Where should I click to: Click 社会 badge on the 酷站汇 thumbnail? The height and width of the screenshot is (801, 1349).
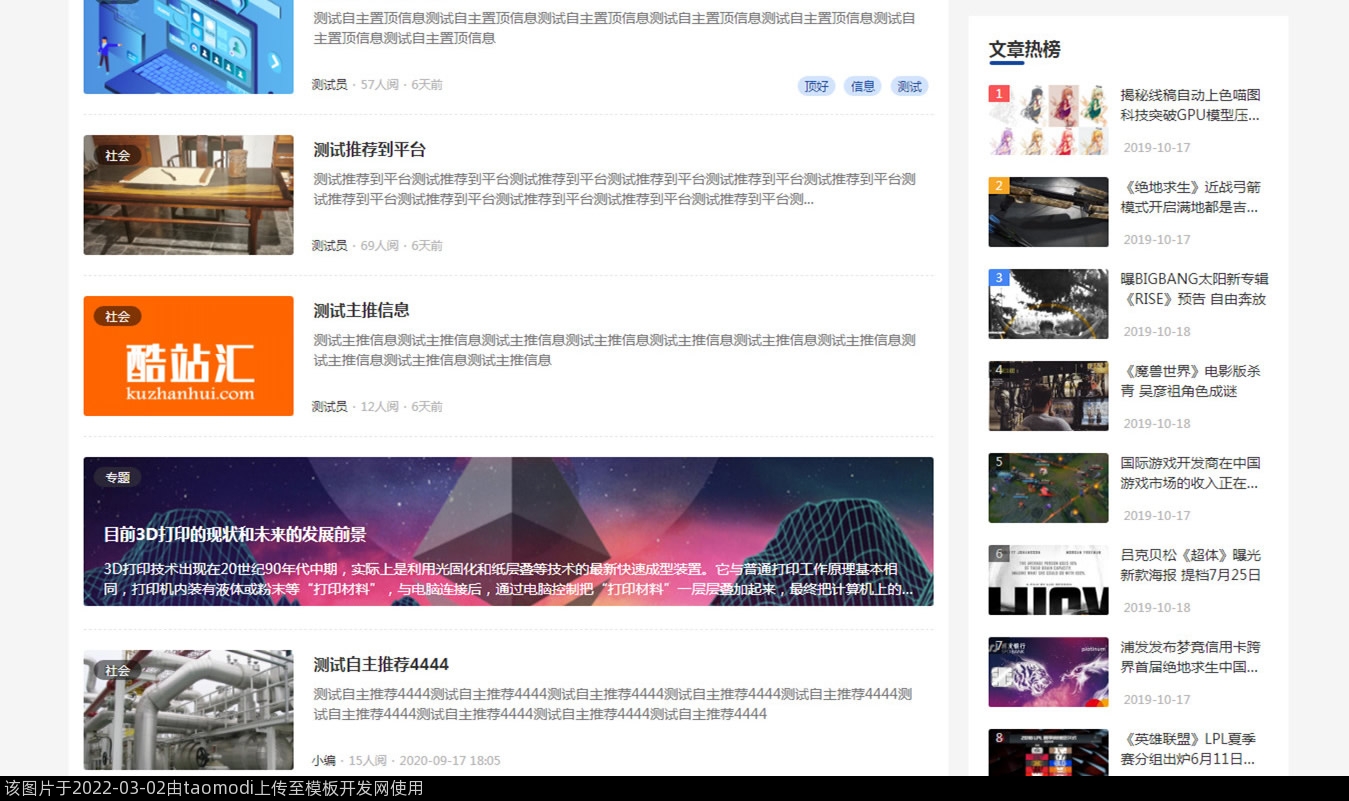117,316
